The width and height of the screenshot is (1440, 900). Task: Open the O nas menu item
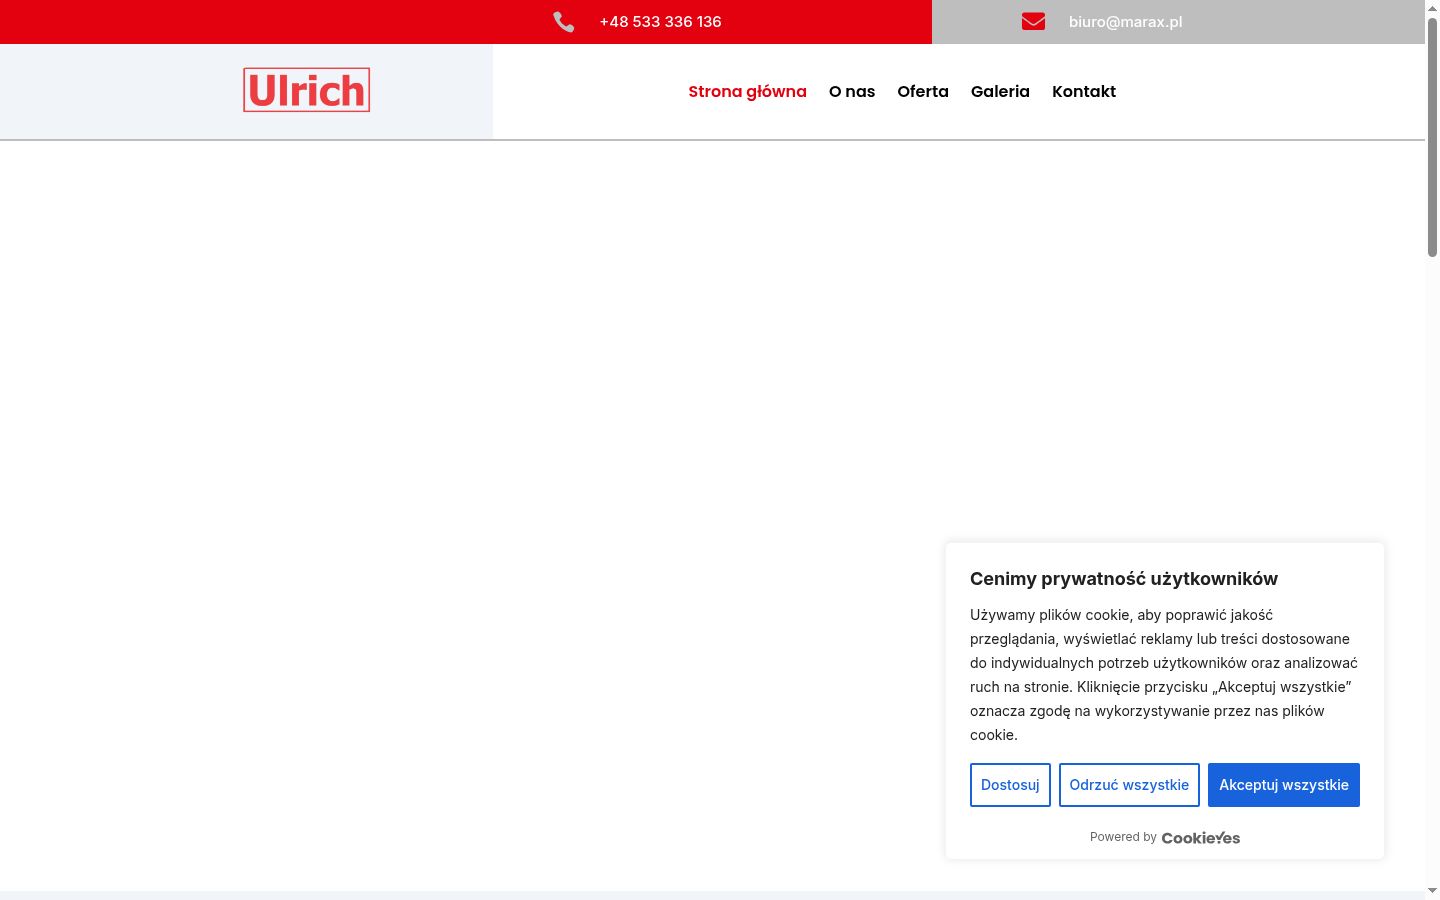click(852, 91)
